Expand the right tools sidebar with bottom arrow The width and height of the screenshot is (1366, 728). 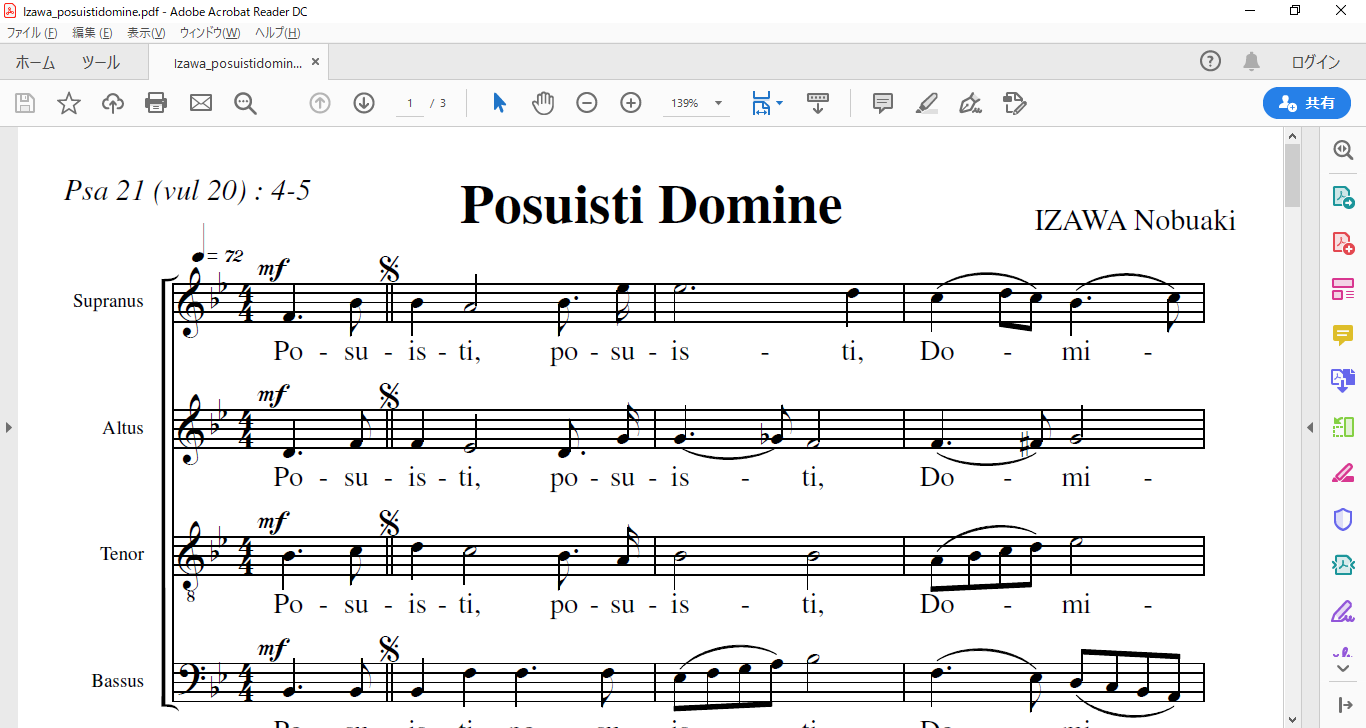pyautogui.click(x=1343, y=705)
